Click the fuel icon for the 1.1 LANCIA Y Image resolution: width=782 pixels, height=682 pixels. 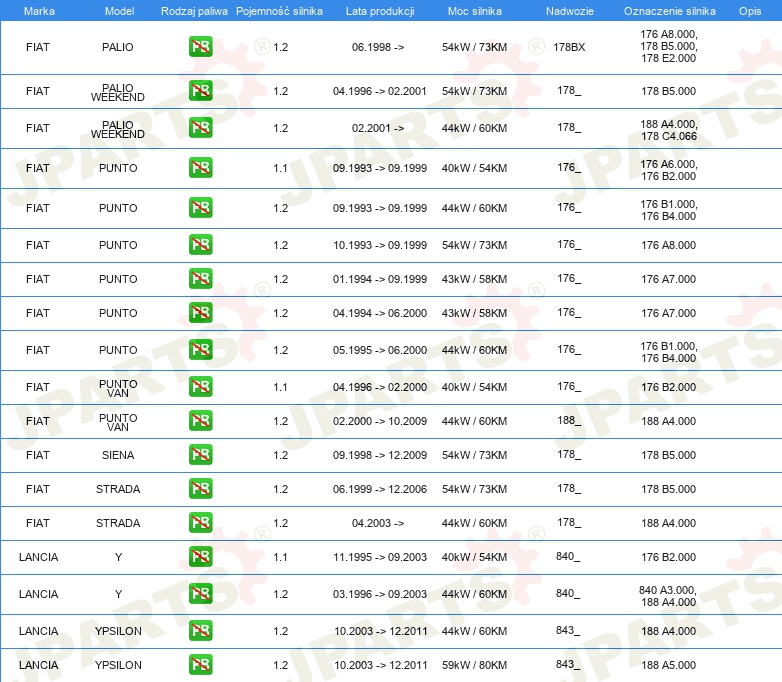click(x=200, y=557)
